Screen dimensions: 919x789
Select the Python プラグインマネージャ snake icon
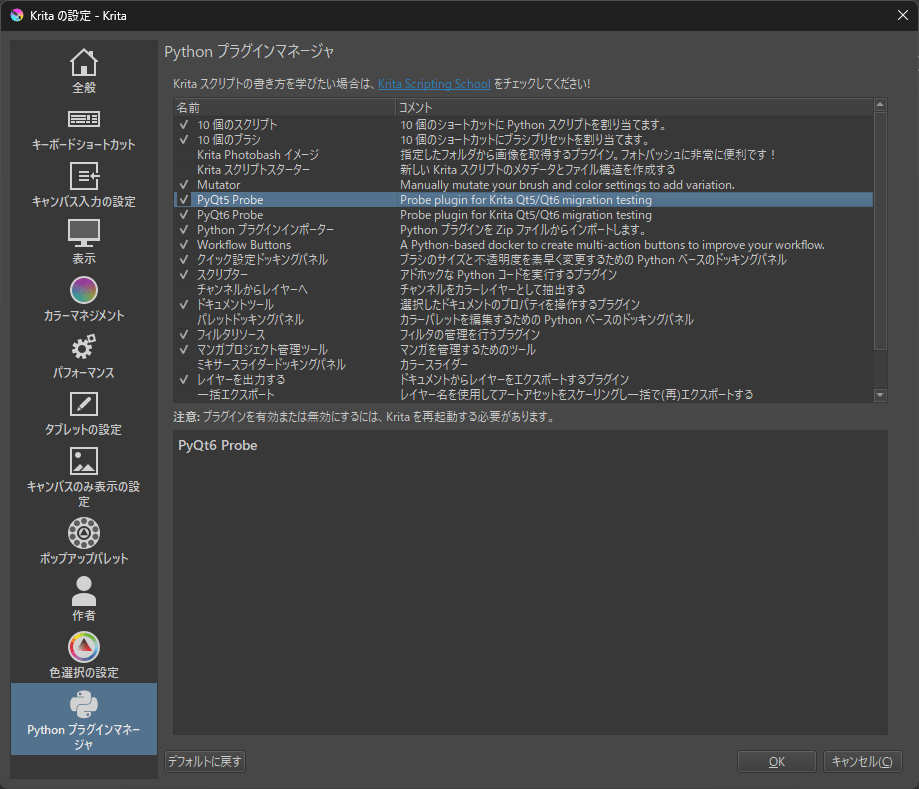[84, 704]
